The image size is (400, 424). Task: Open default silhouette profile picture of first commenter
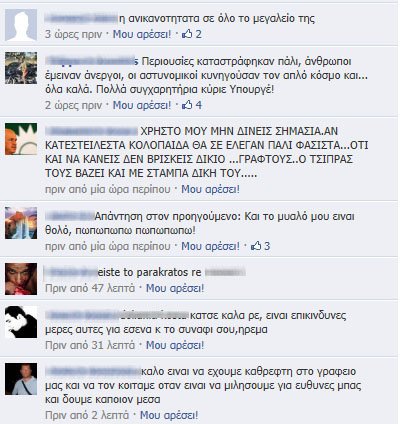[x=21, y=25]
